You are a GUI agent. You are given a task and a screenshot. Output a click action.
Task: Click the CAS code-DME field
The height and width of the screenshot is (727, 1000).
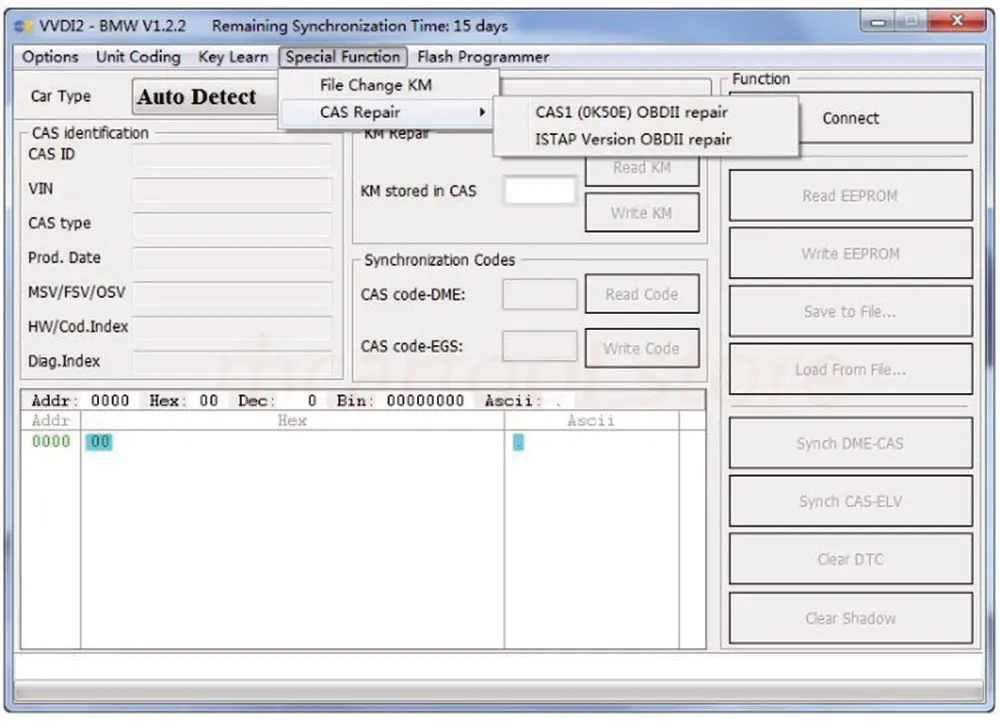coord(540,294)
